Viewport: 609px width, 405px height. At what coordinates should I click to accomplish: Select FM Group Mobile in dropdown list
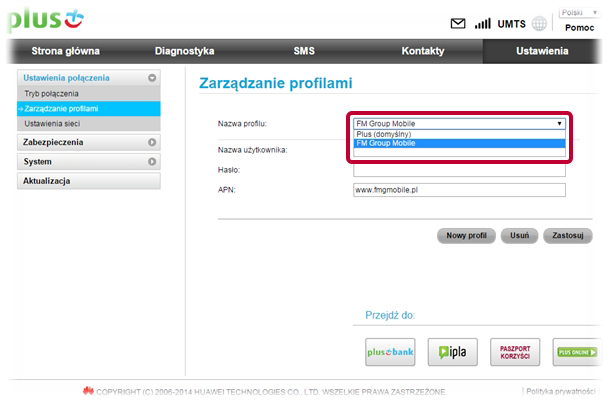459,143
